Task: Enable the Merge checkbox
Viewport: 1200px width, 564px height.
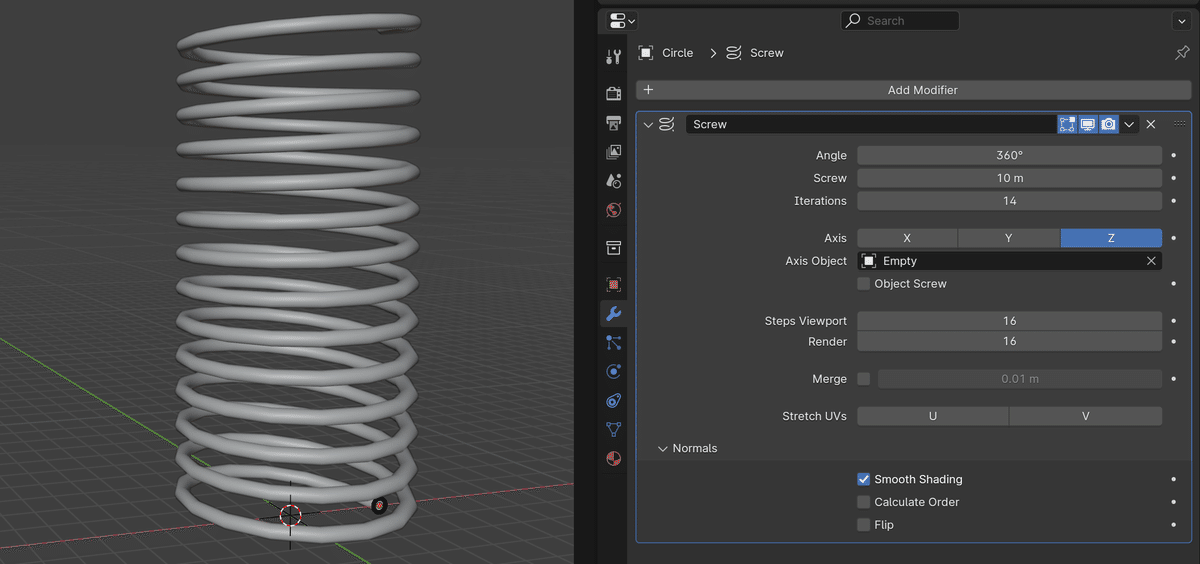Action: pyautogui.click(x=864, y=379)
